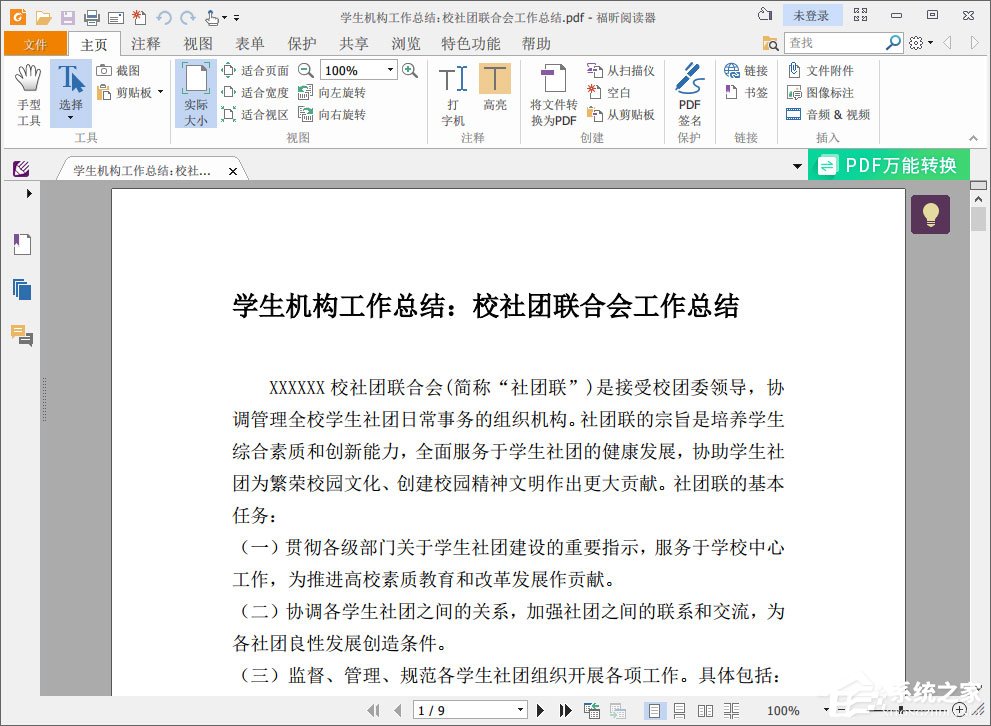Click the green PDF万能转换 button
Viewport: 991px width, 726px height.
(x=886, y=165)
